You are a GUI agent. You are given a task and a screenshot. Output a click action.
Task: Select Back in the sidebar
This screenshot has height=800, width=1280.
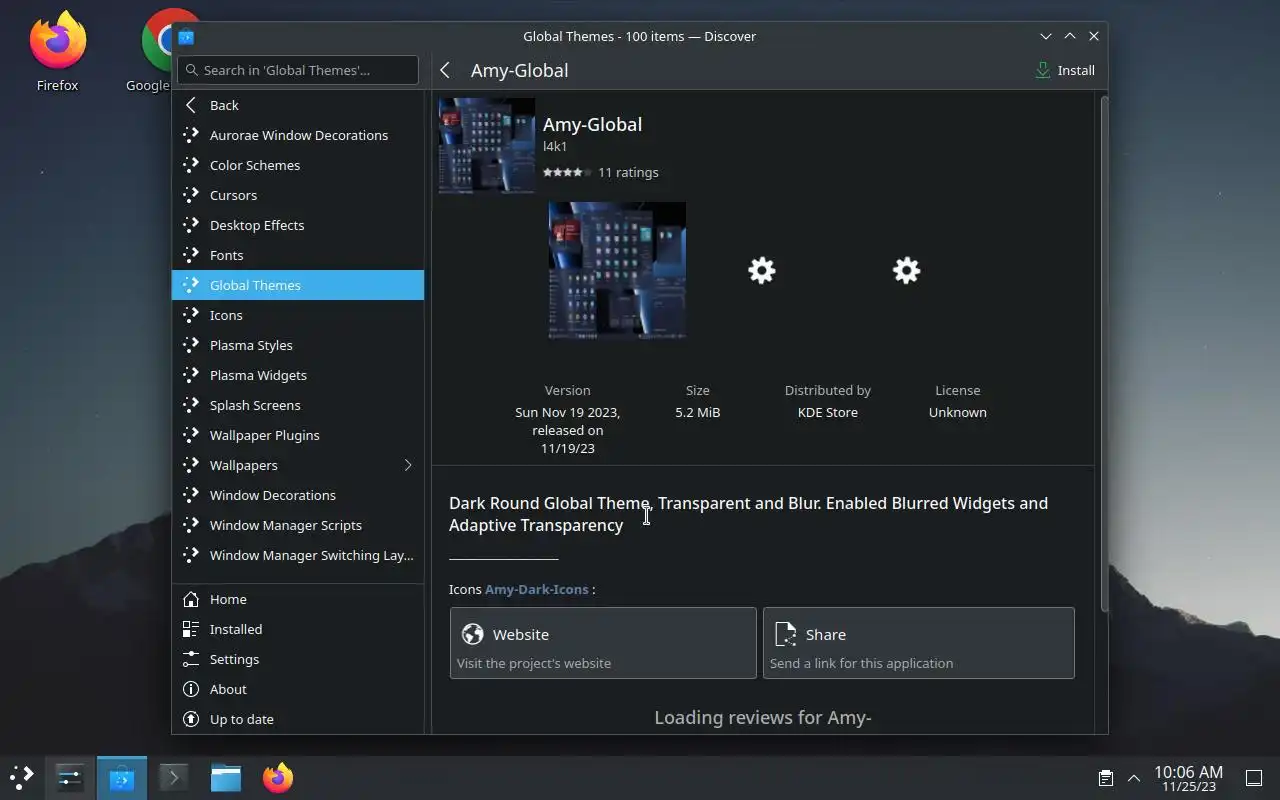pyautogui.click(x=298, y=105)
